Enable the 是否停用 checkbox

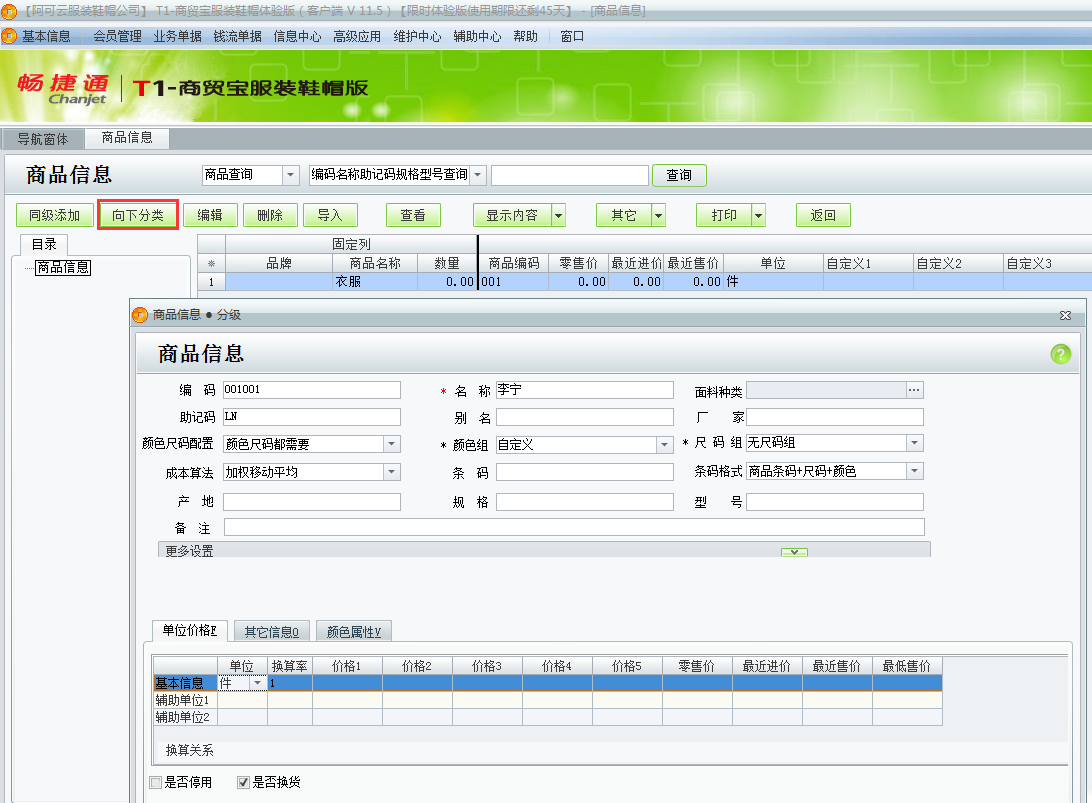click(155, 782)
